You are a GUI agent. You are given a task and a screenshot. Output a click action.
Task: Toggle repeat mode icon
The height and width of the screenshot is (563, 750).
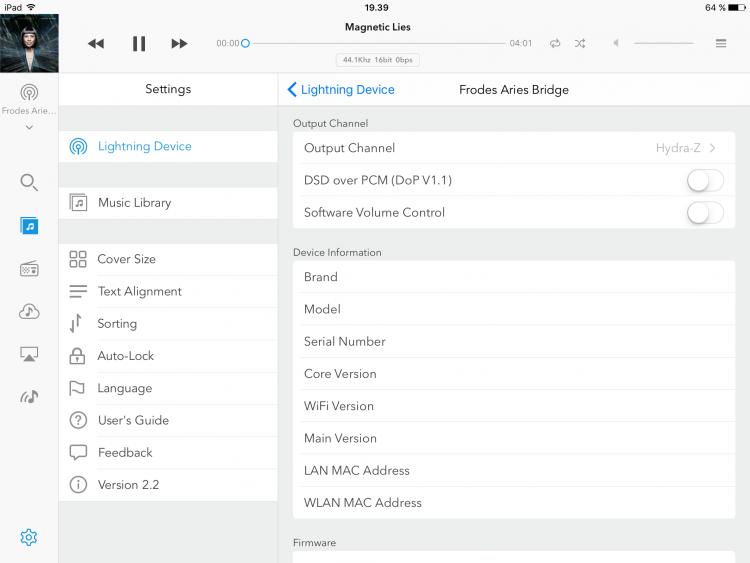[x=555, y=44]
